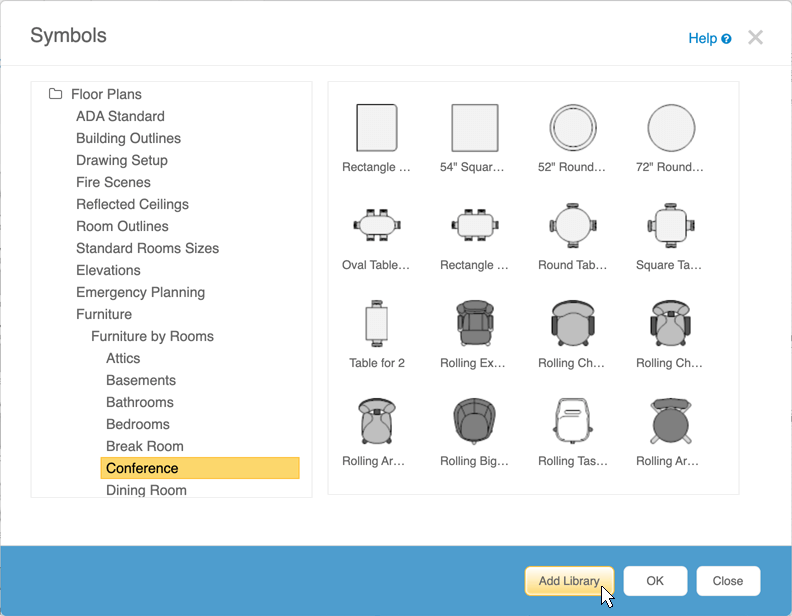This screenshot has width=792, height=616.
Task: Select Emergency Planning category
Action: coord(140,292)
